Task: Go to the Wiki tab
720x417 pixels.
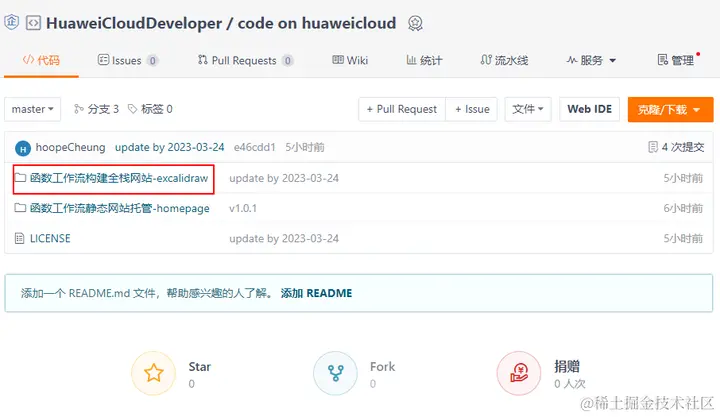Action: [350, 60]
